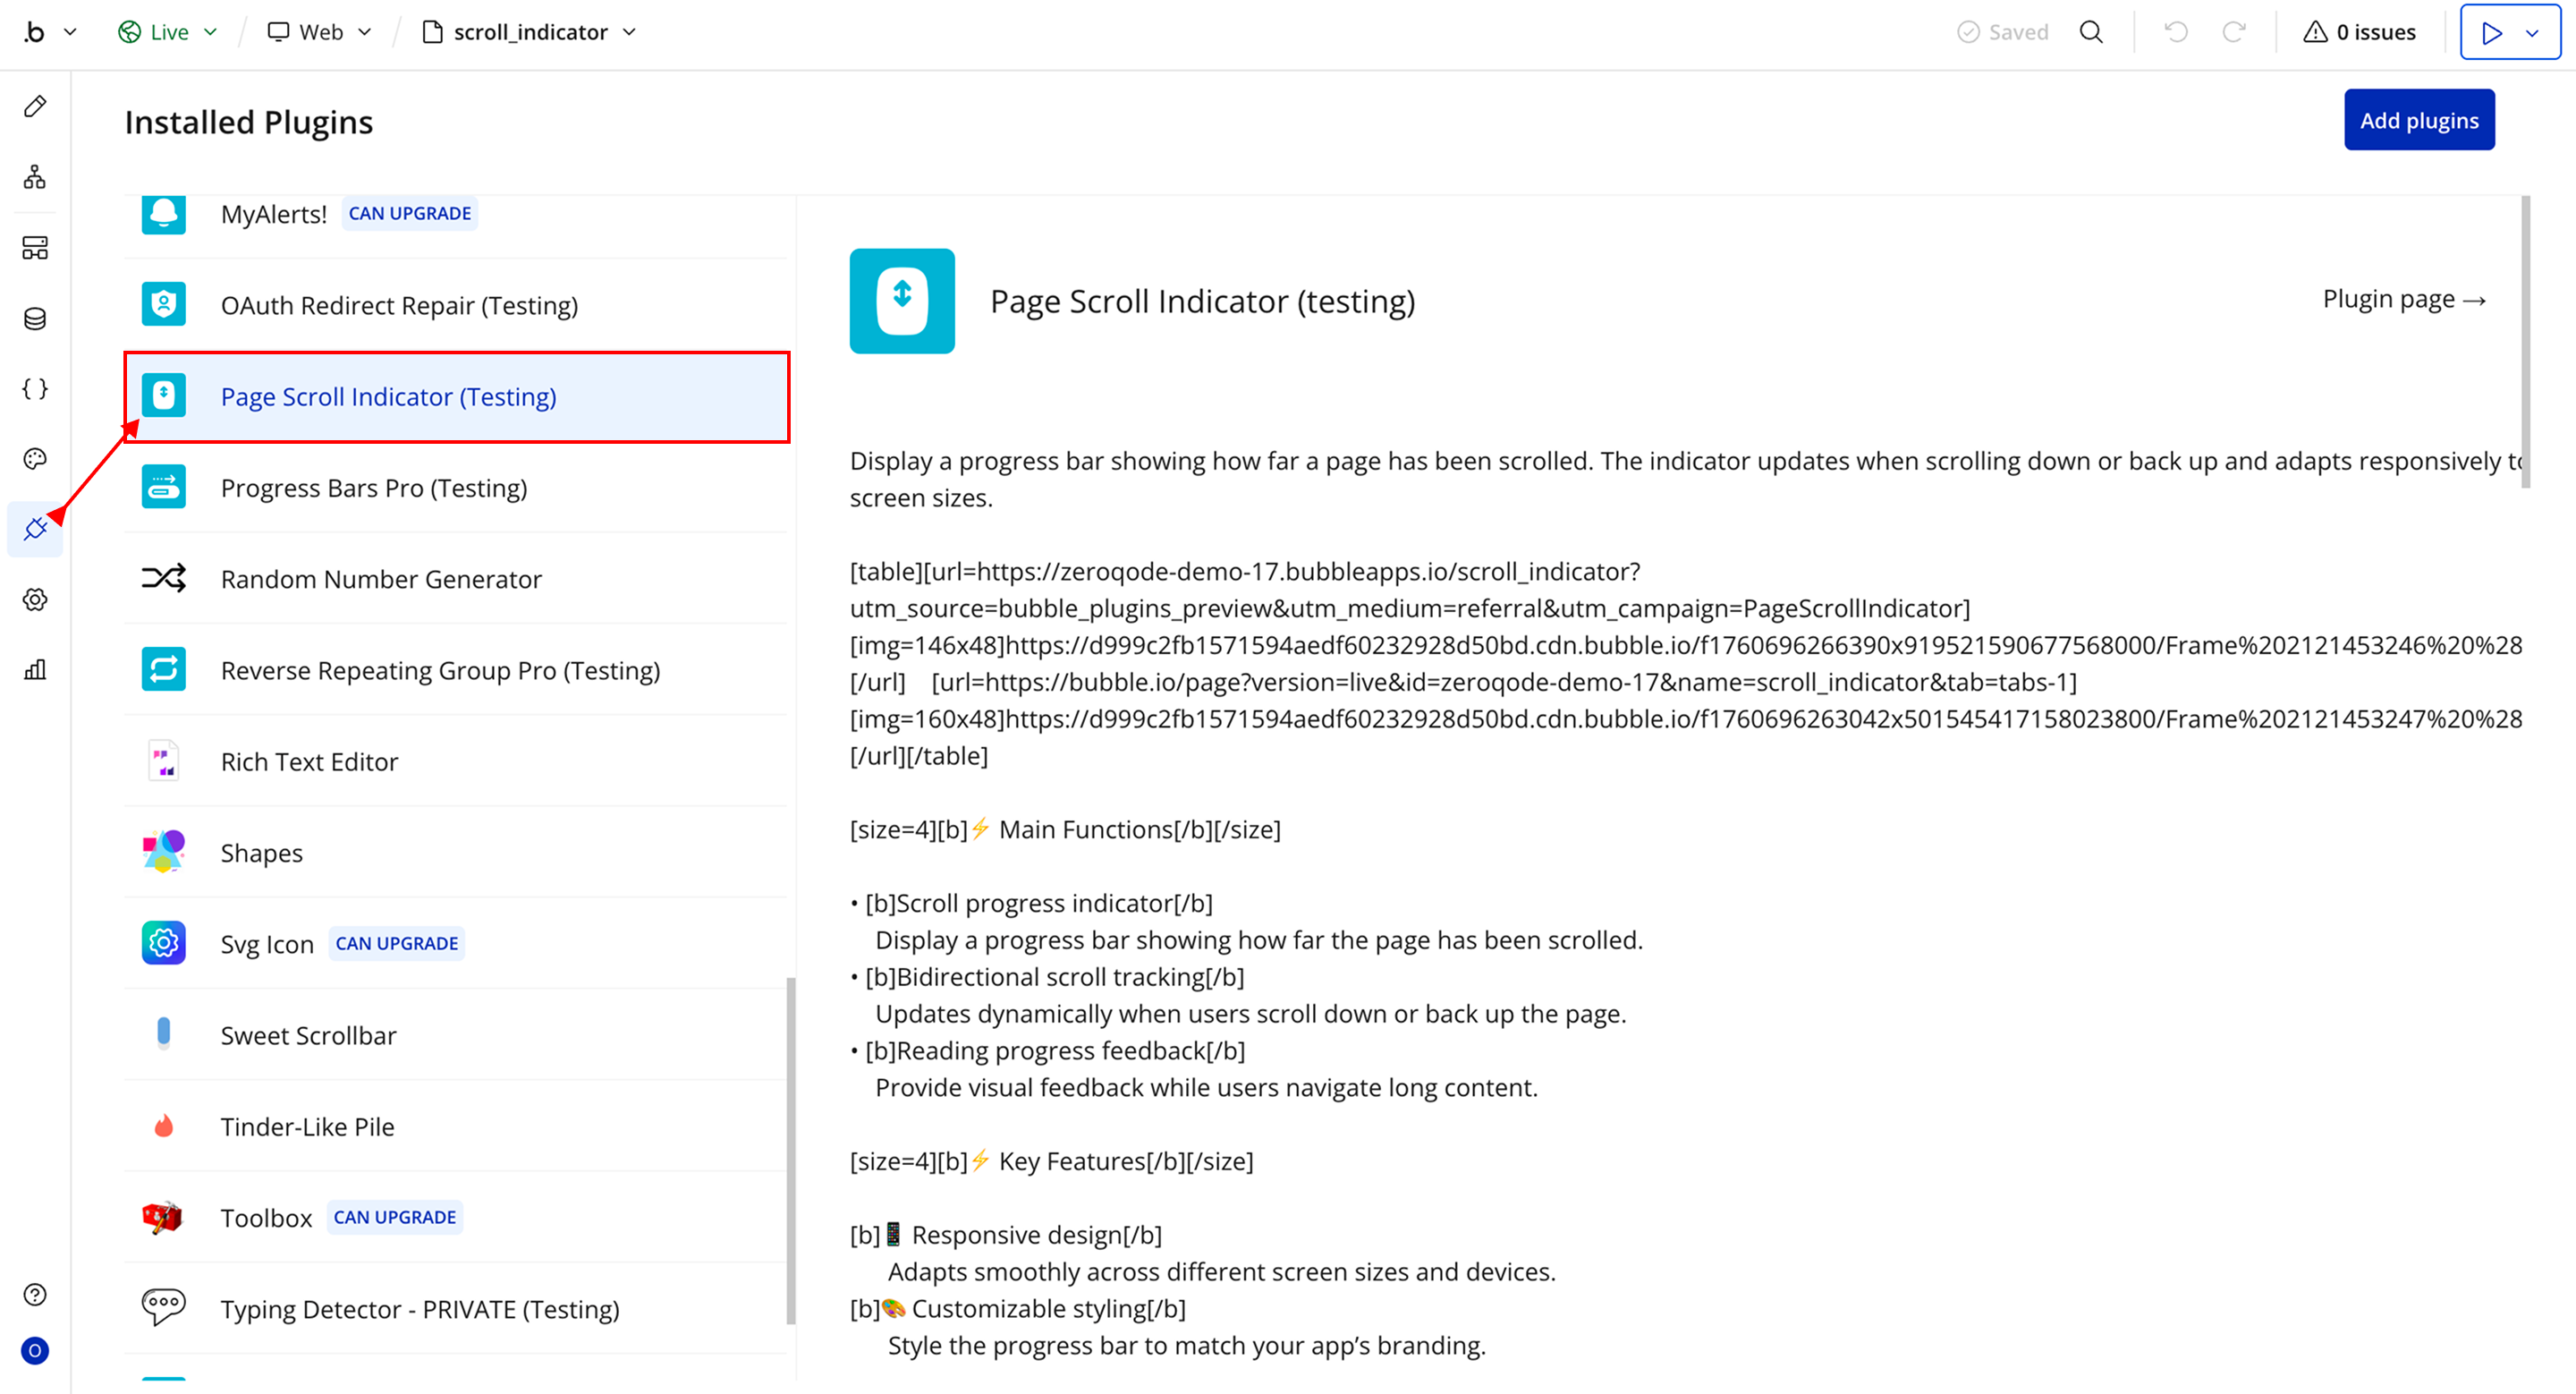Open the Plugin page link
The width and height of the screenshot is (2576, 1394).
pos(2403,299)
